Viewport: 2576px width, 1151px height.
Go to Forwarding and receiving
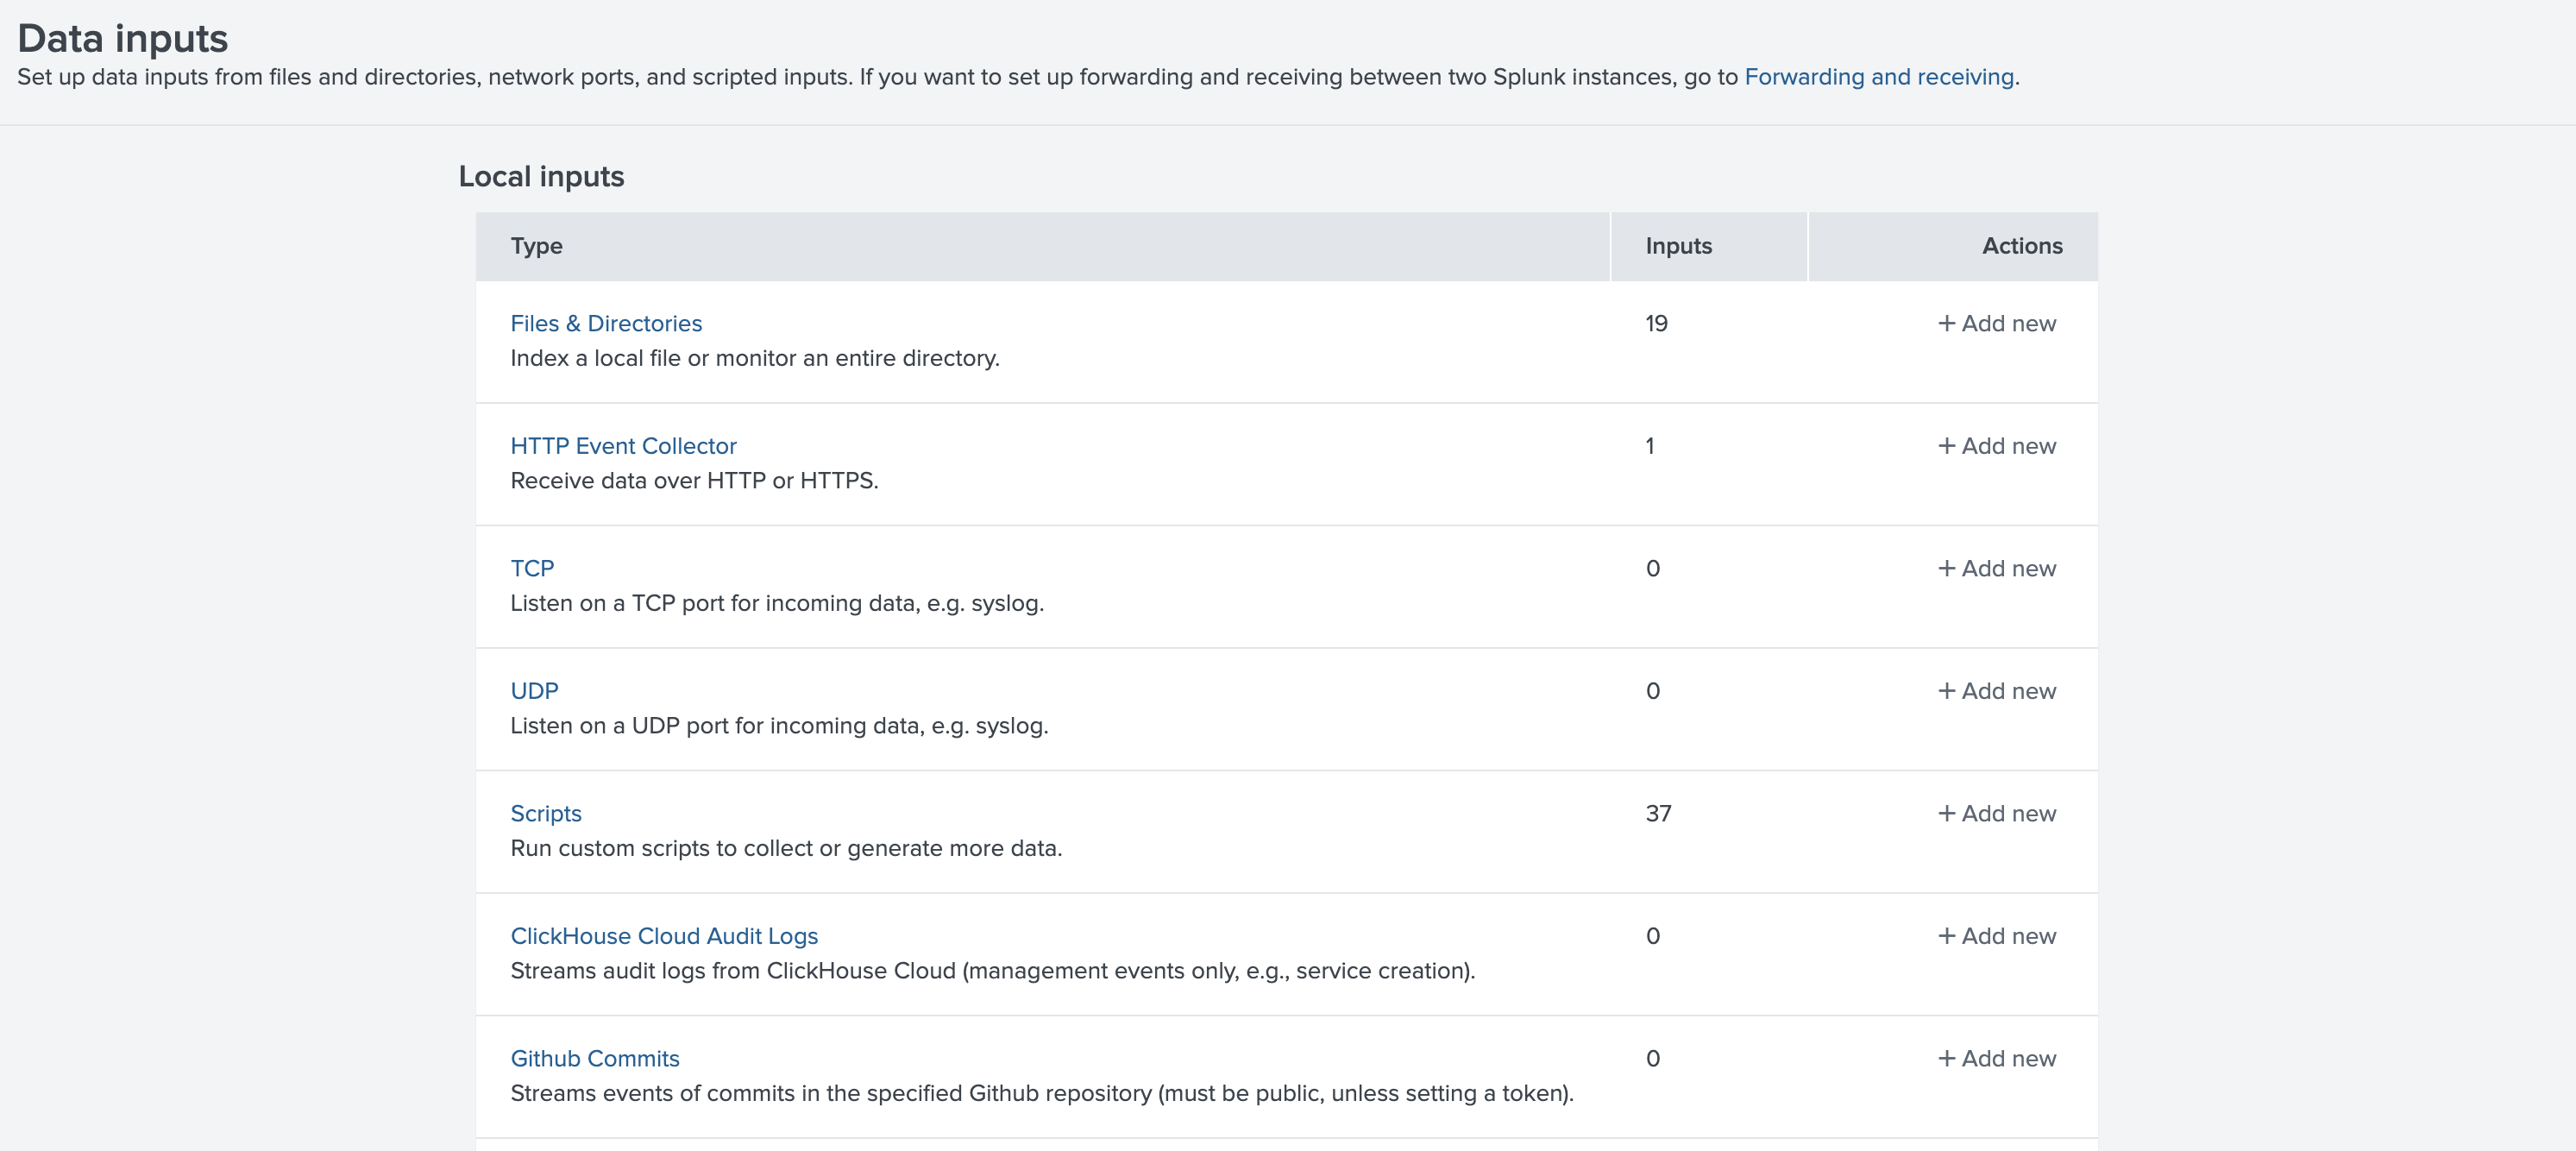coord(1879,75)
